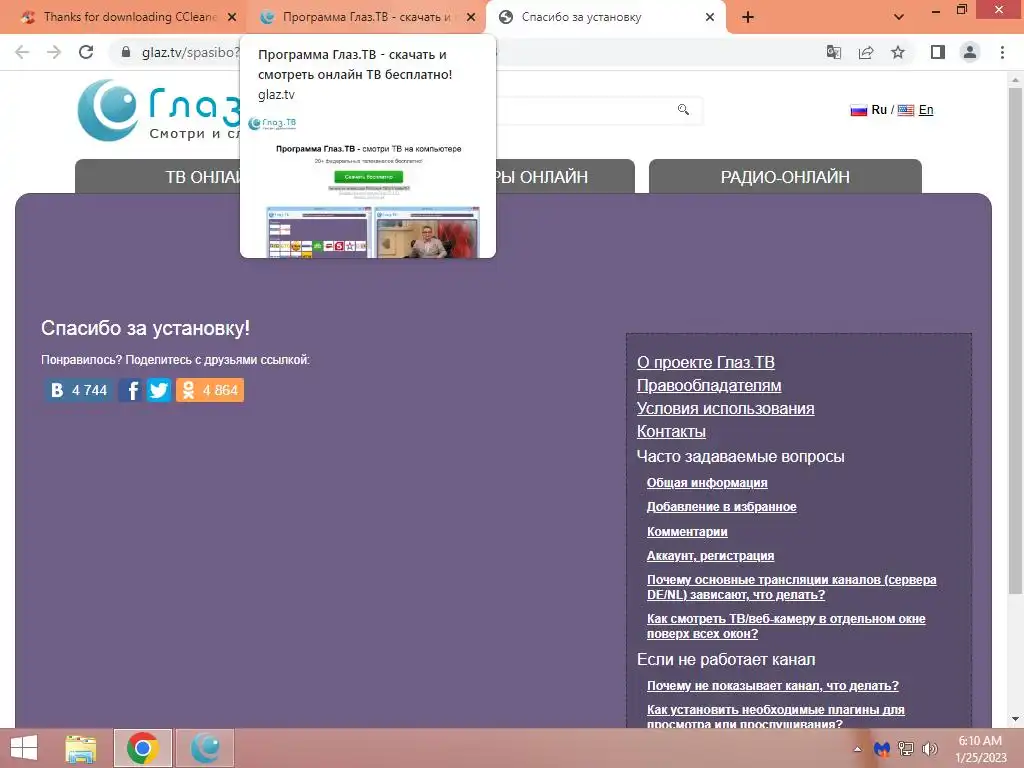Open Аккаунт, регистрация link
The height and width of the screenshot is (768, 1024).
coord(710,556)
